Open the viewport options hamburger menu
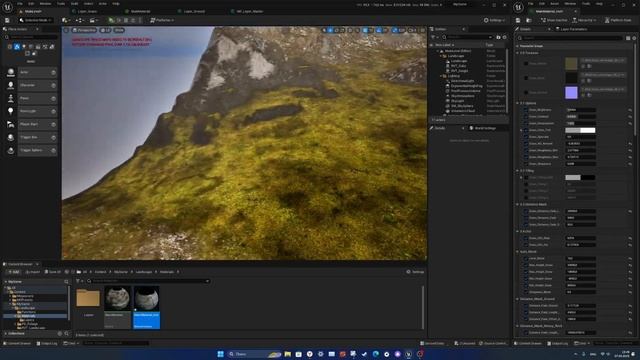The width and height of the screenshot is (640, 360). pos(67,30)
